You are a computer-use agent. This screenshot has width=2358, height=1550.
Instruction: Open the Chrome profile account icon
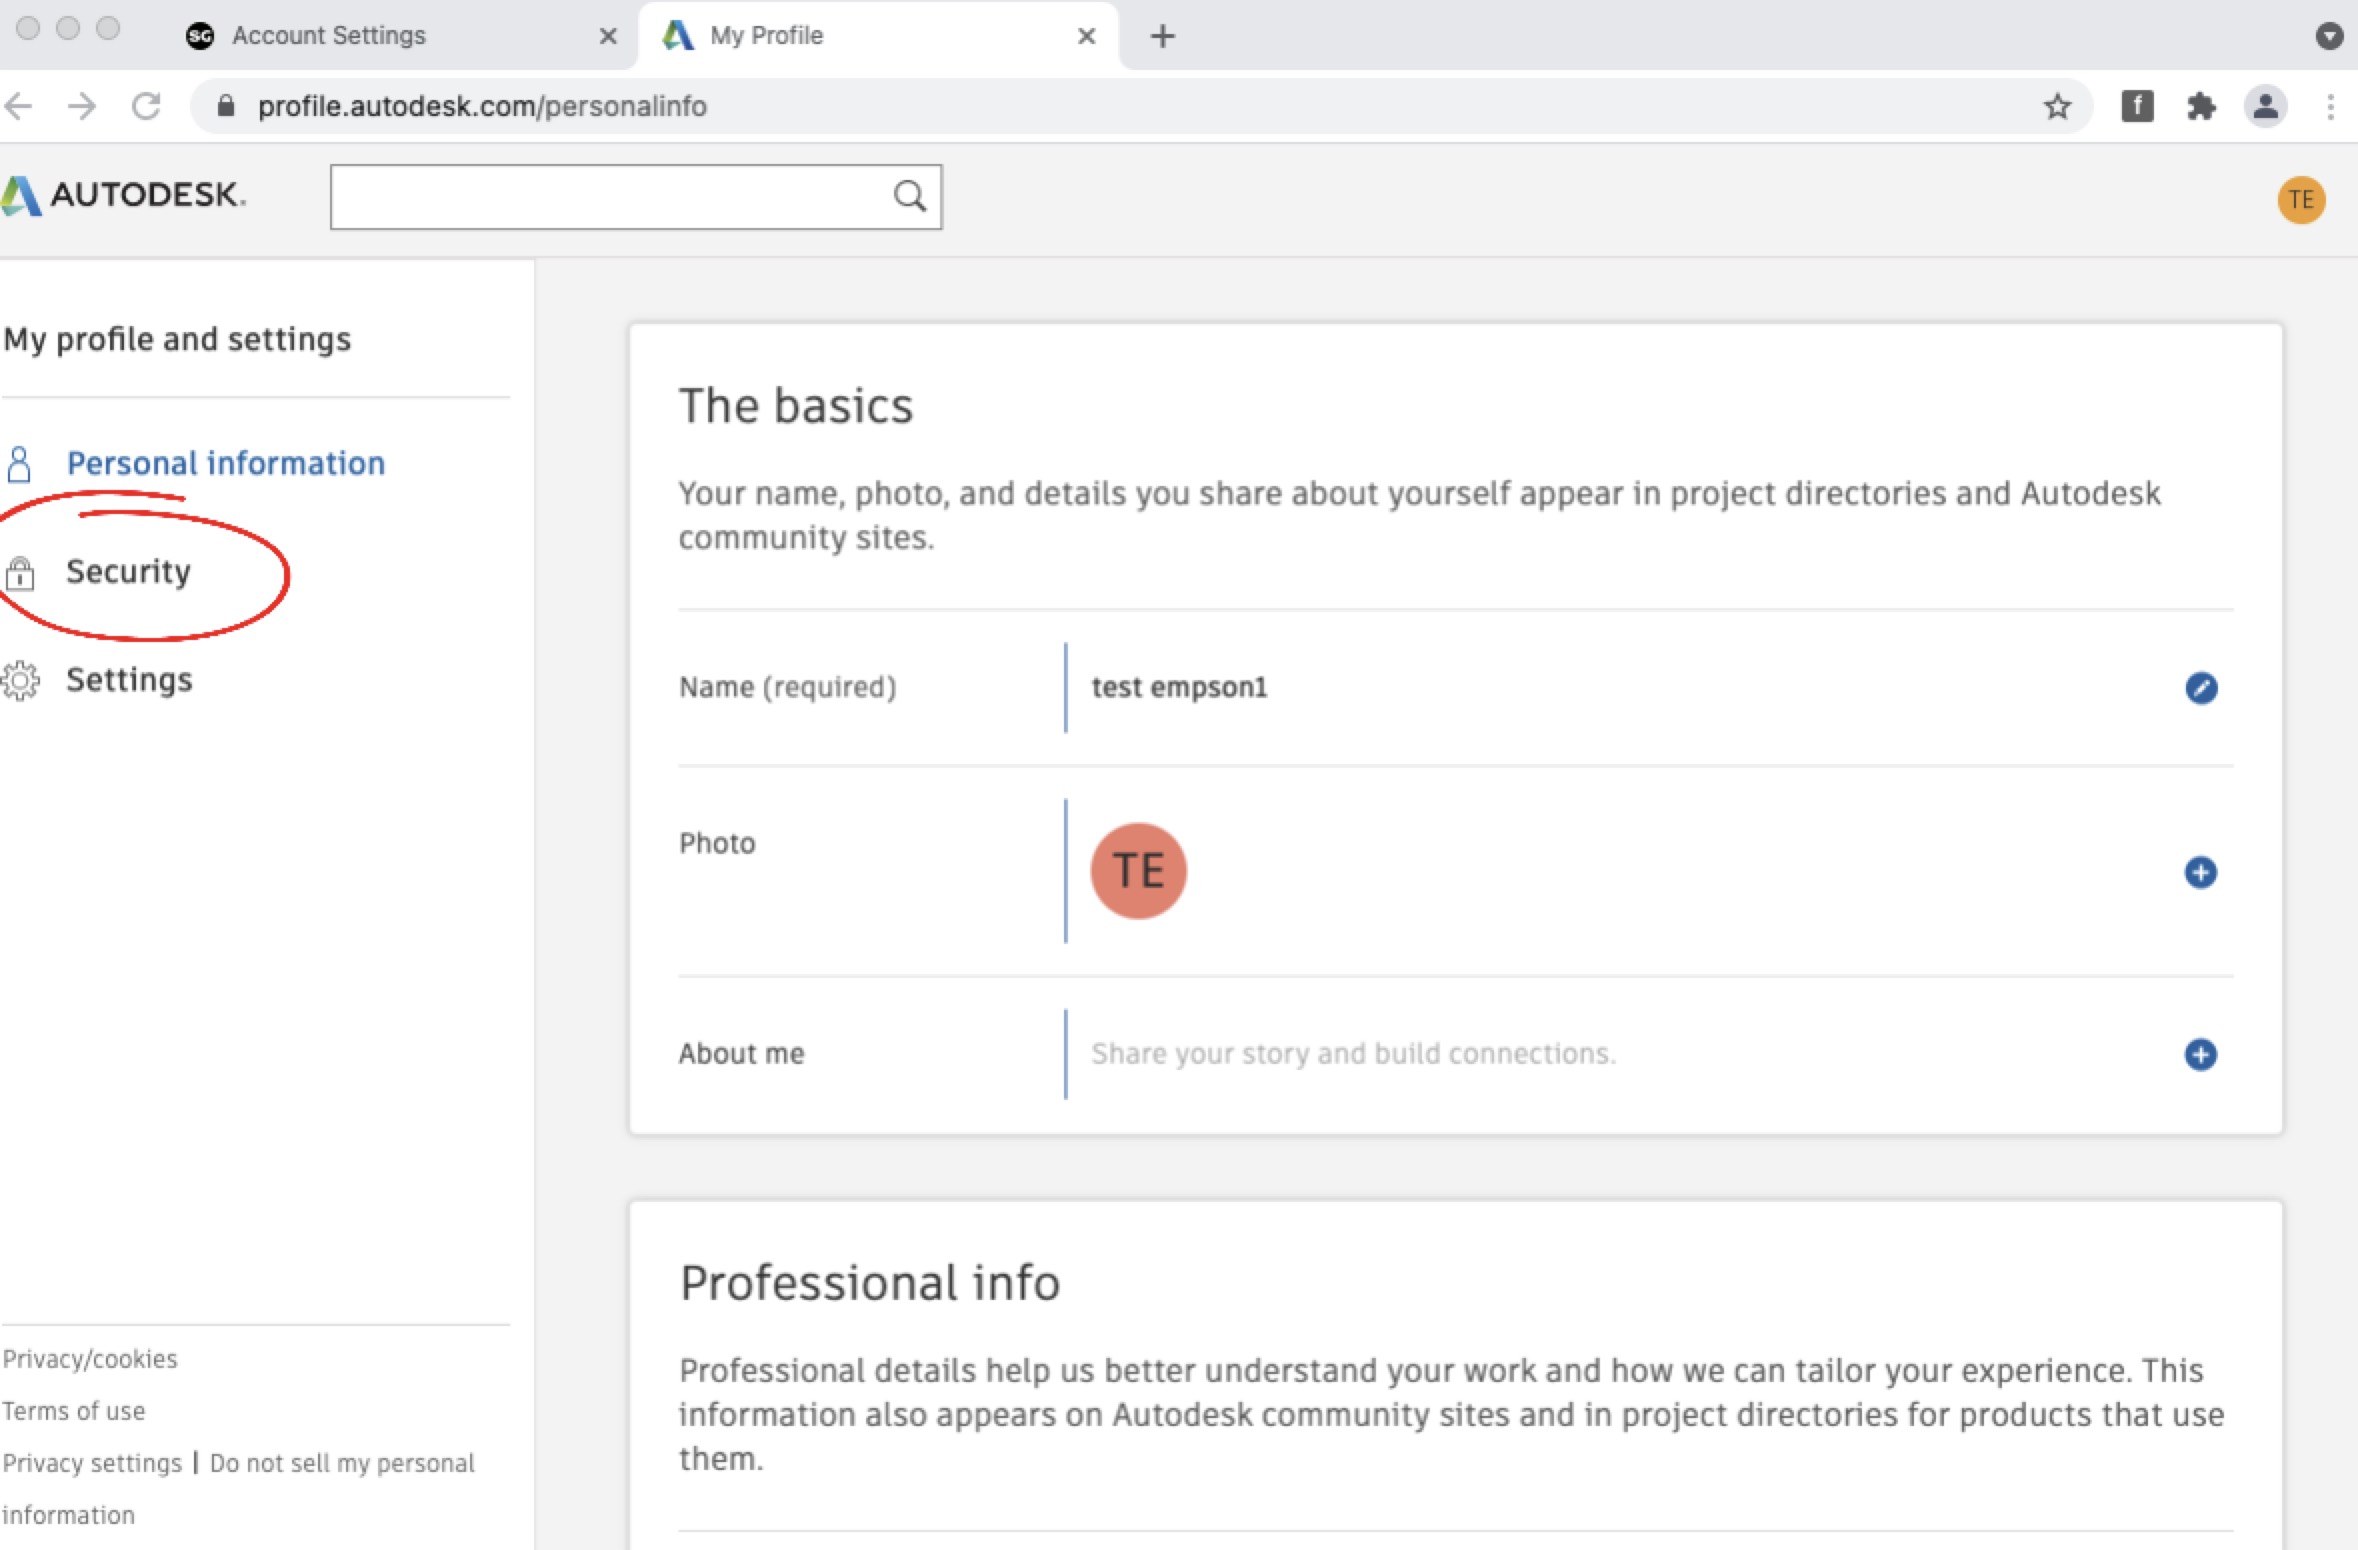click(2265, 106)
